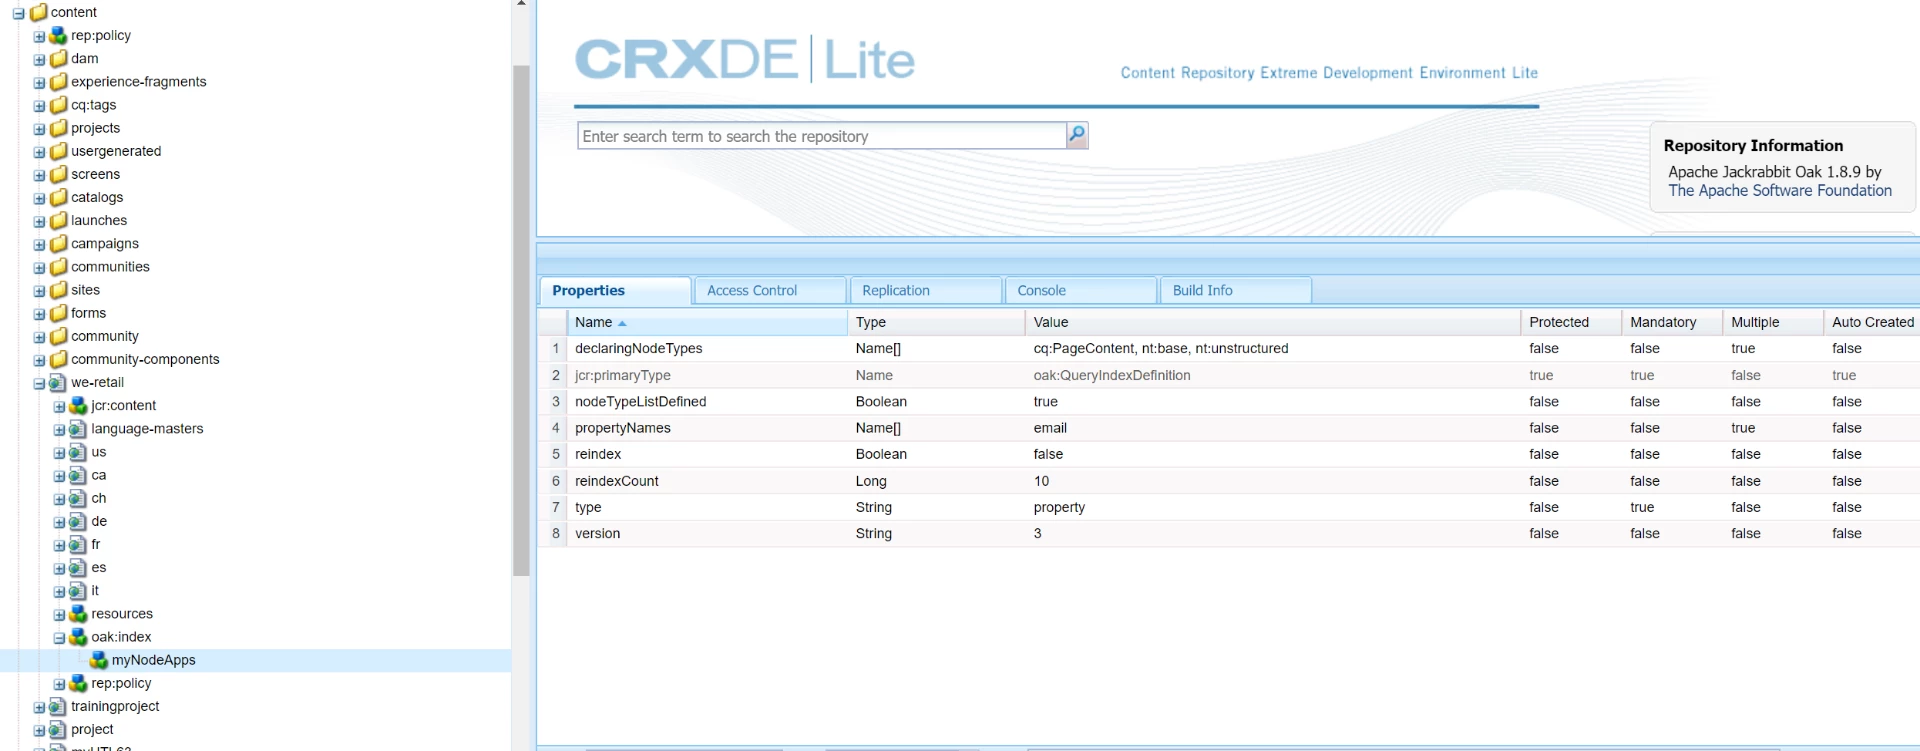
Task: Click the resources node icon
Action: click(x=79, y=613)
